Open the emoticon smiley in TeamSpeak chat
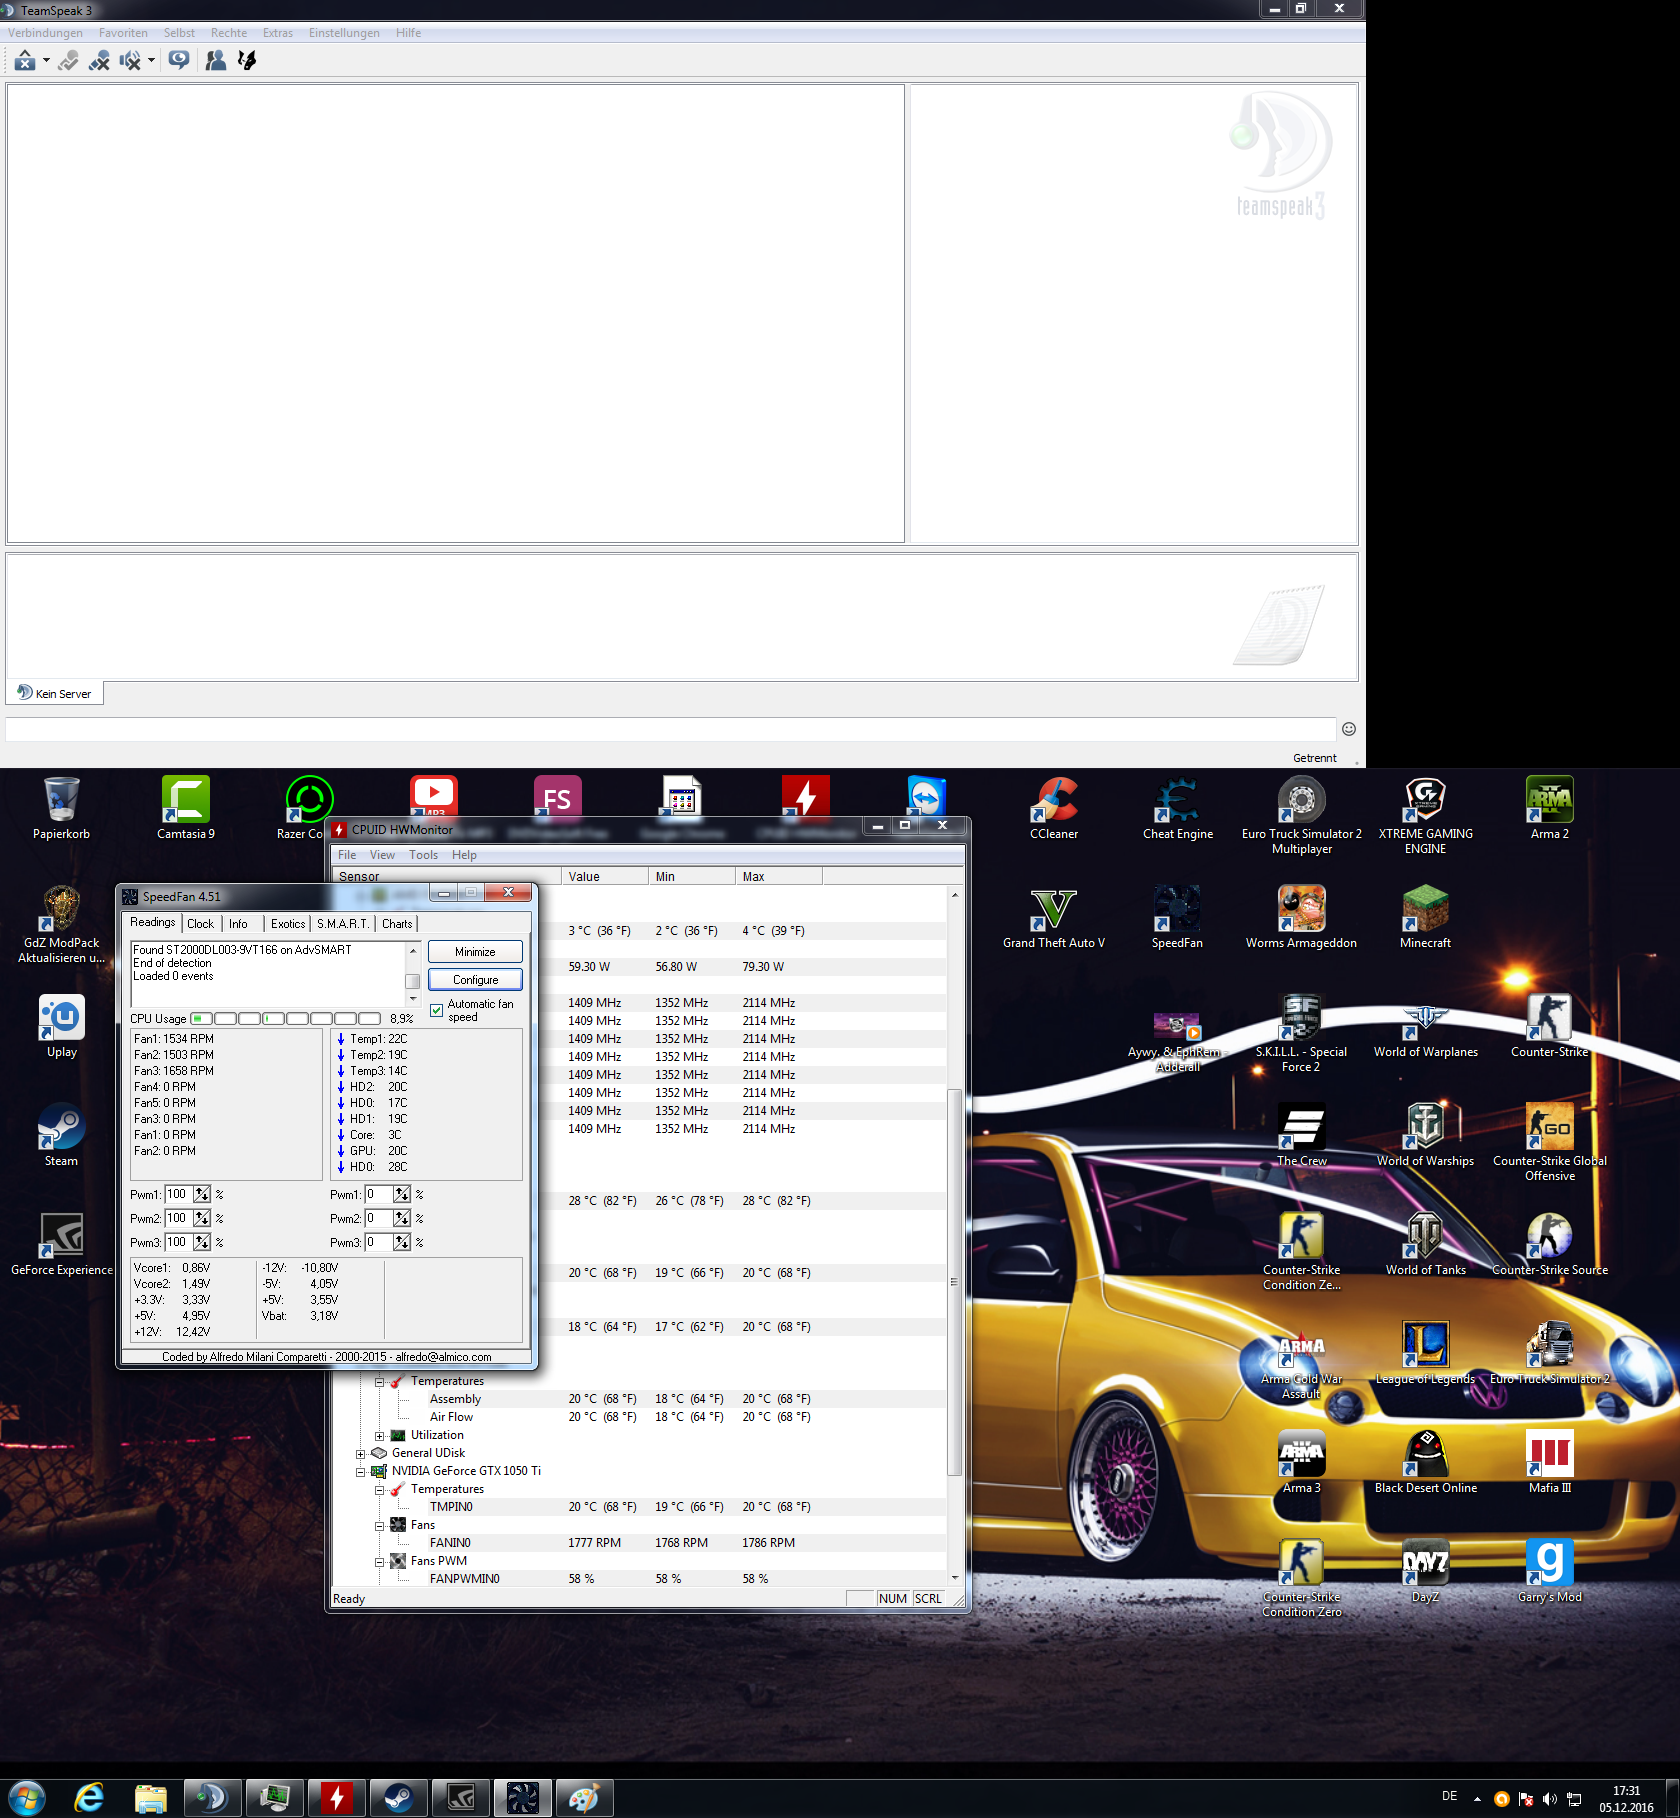This screenshot has width=1680, height=1818. pyautogui.click(x=1348, y=729)
